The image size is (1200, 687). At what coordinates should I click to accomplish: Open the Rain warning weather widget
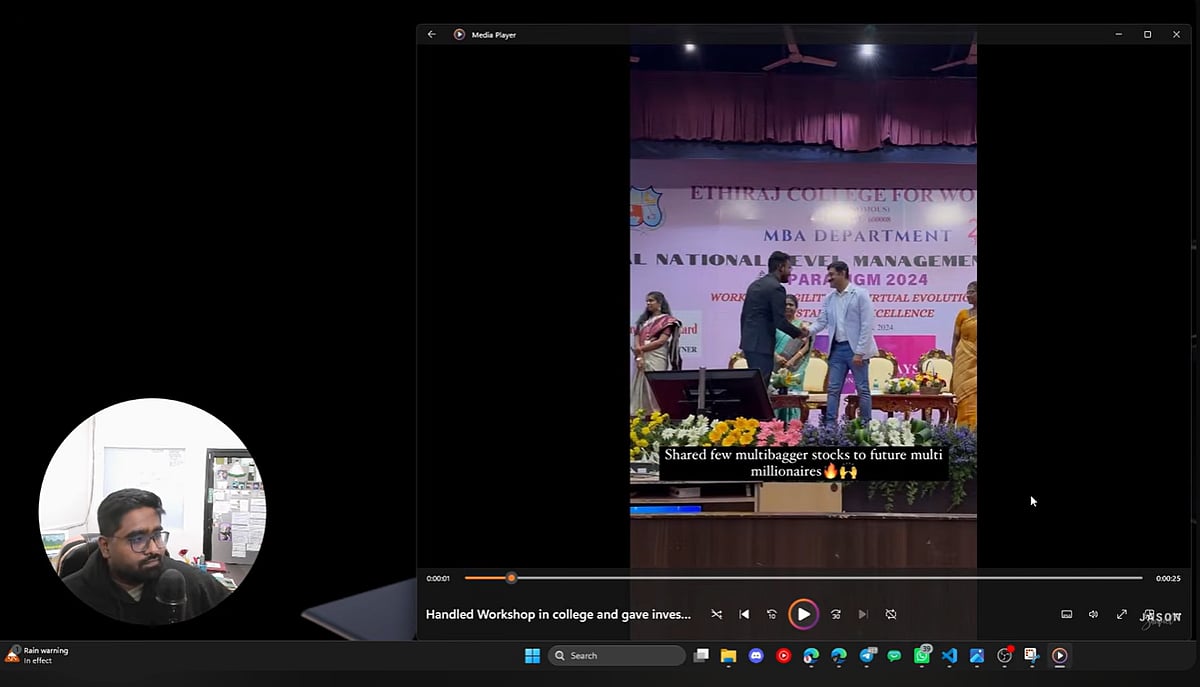[x=37, y=655]
